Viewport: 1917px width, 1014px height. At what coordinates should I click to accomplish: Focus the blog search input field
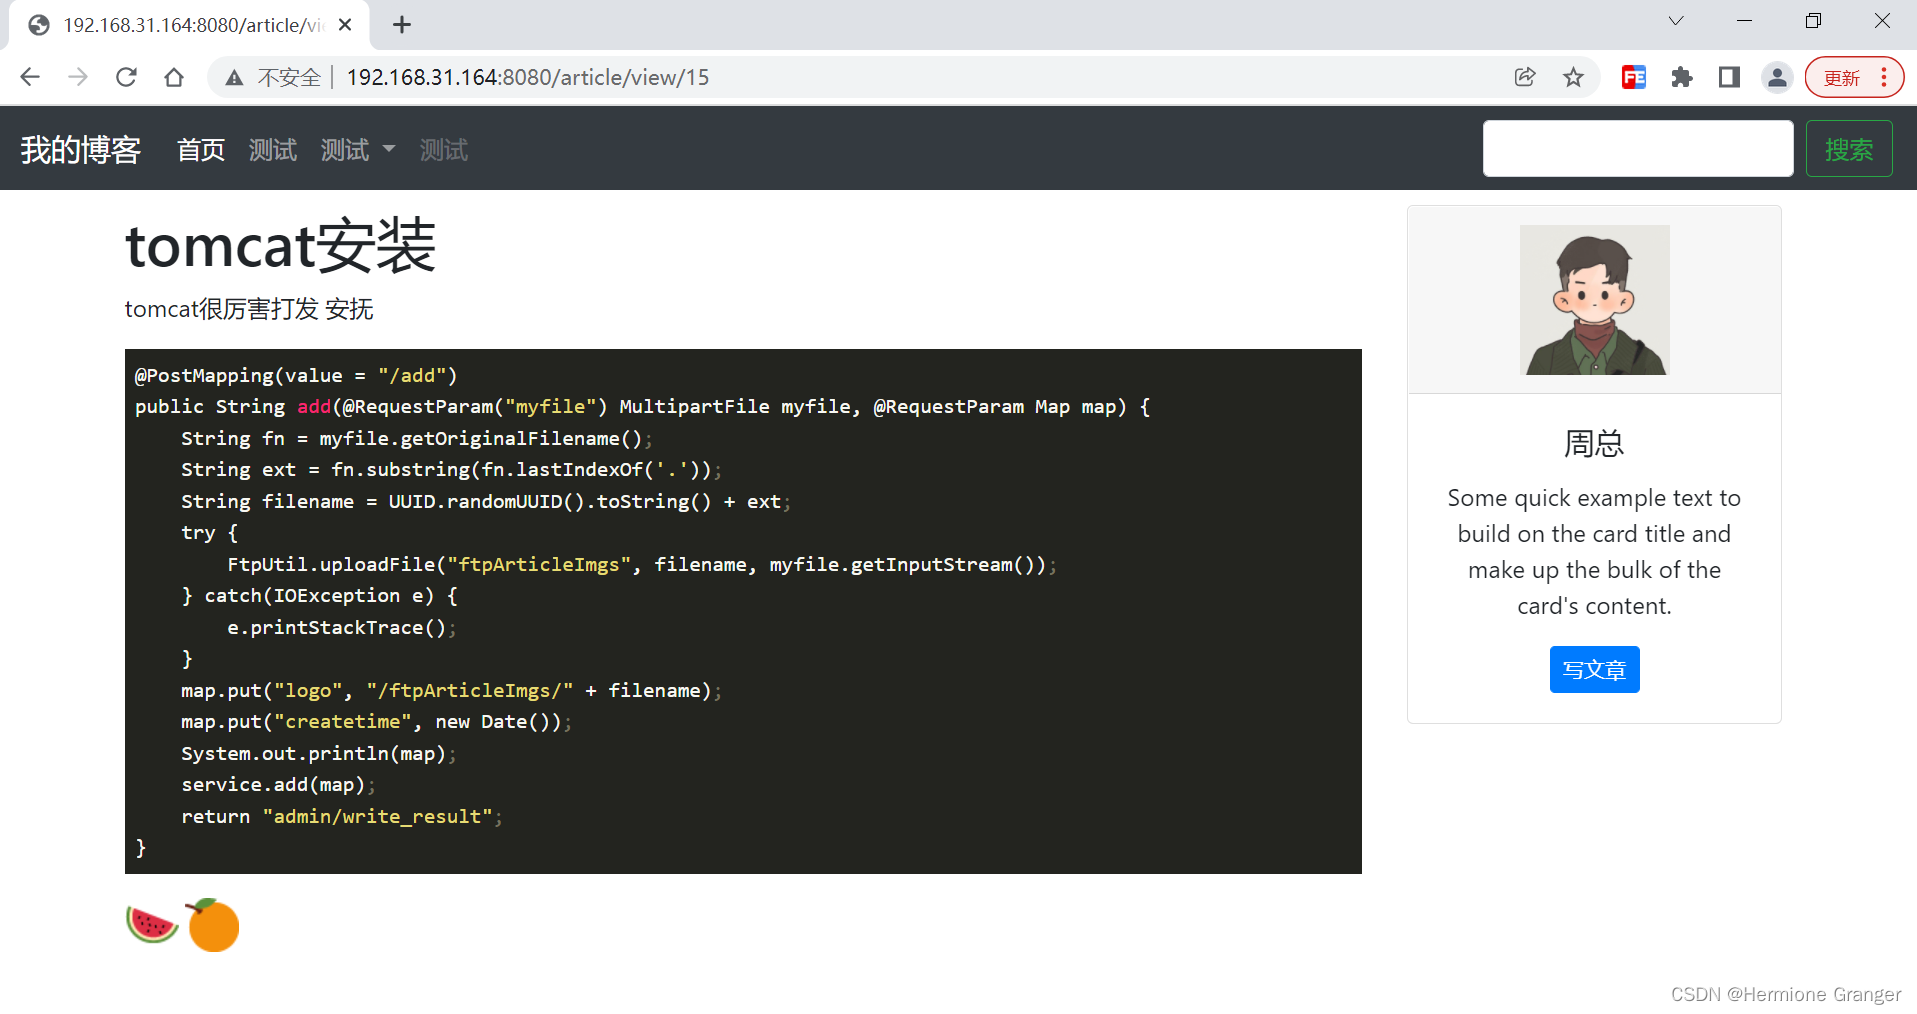tap(1638, 149)
